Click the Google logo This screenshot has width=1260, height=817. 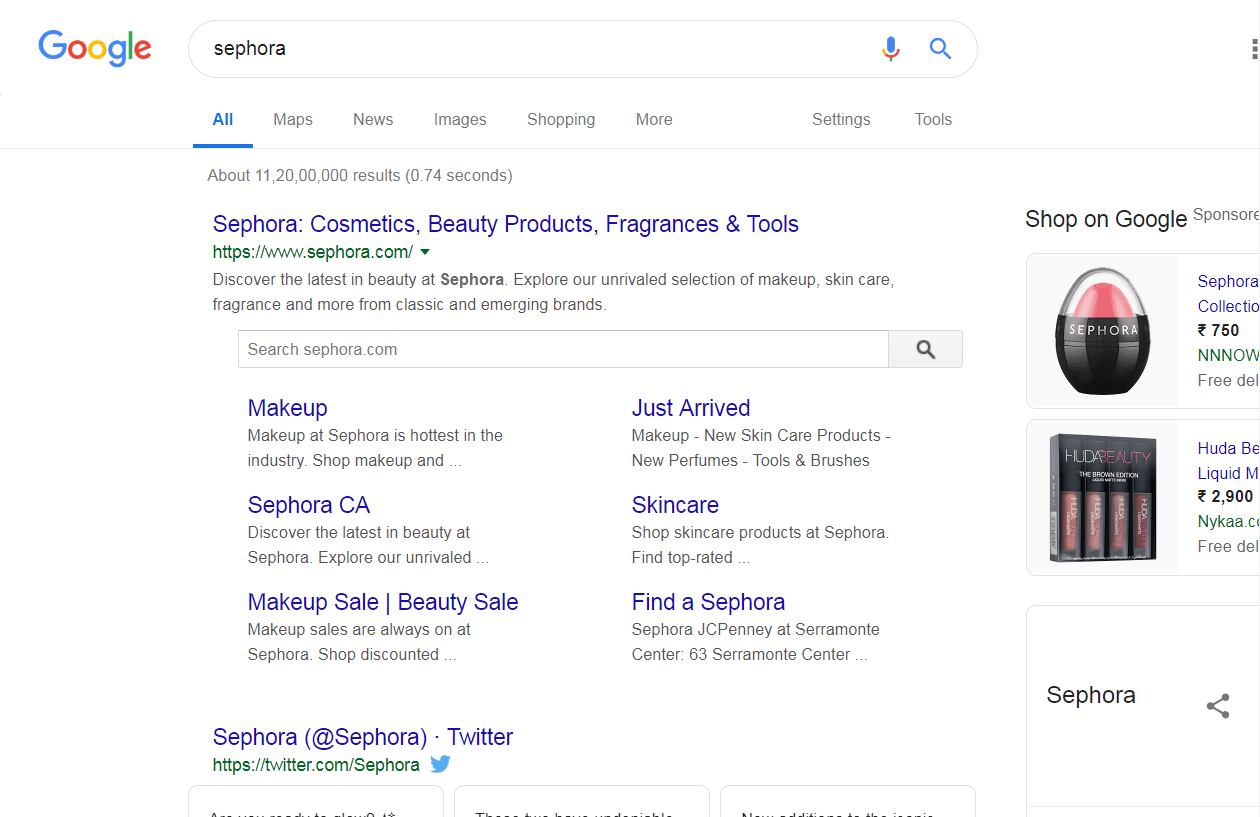(95, 48)
